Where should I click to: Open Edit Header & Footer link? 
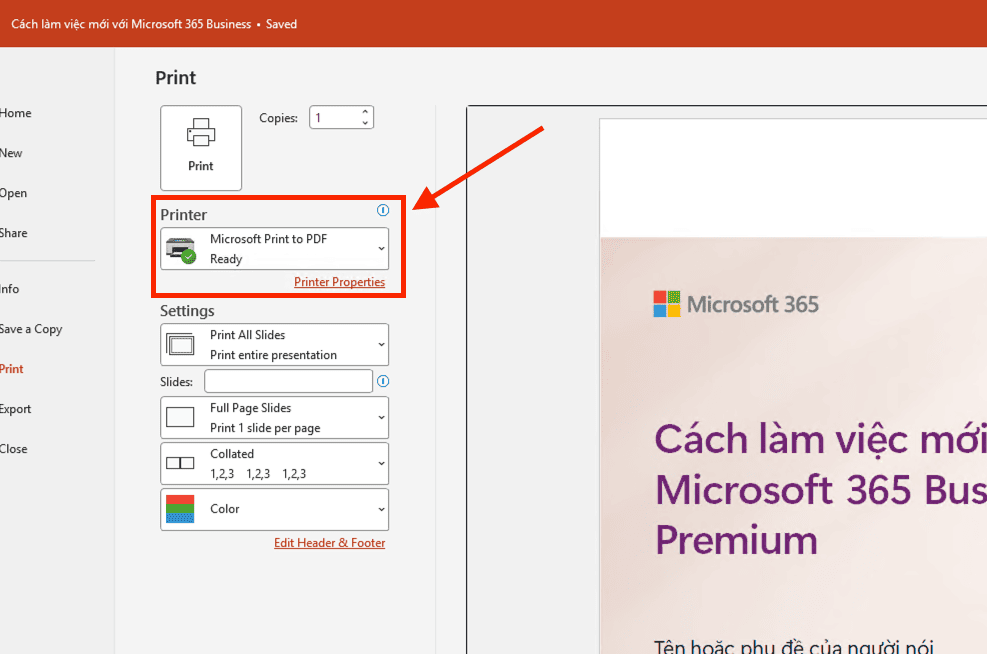329,543
